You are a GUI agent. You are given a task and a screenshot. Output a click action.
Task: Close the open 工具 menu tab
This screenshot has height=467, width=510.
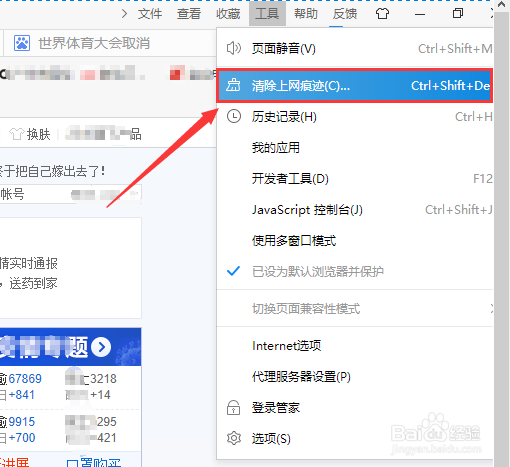click(267, 13)
